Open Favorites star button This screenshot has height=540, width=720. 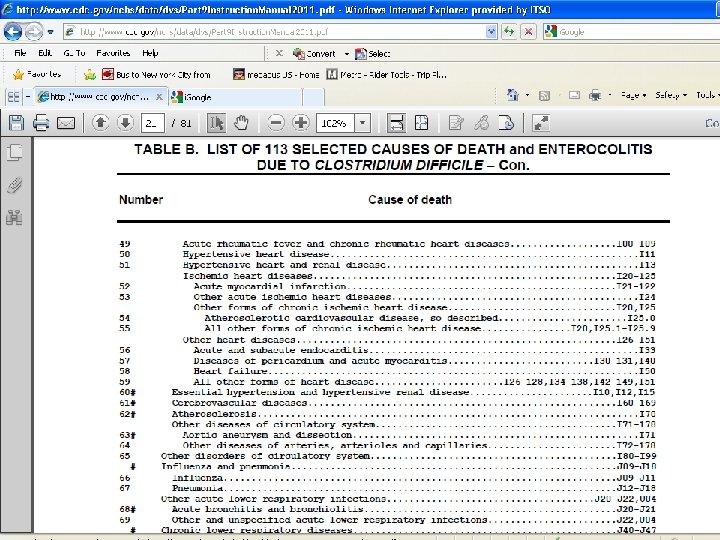pyautogui.click(x=37, y=74)
